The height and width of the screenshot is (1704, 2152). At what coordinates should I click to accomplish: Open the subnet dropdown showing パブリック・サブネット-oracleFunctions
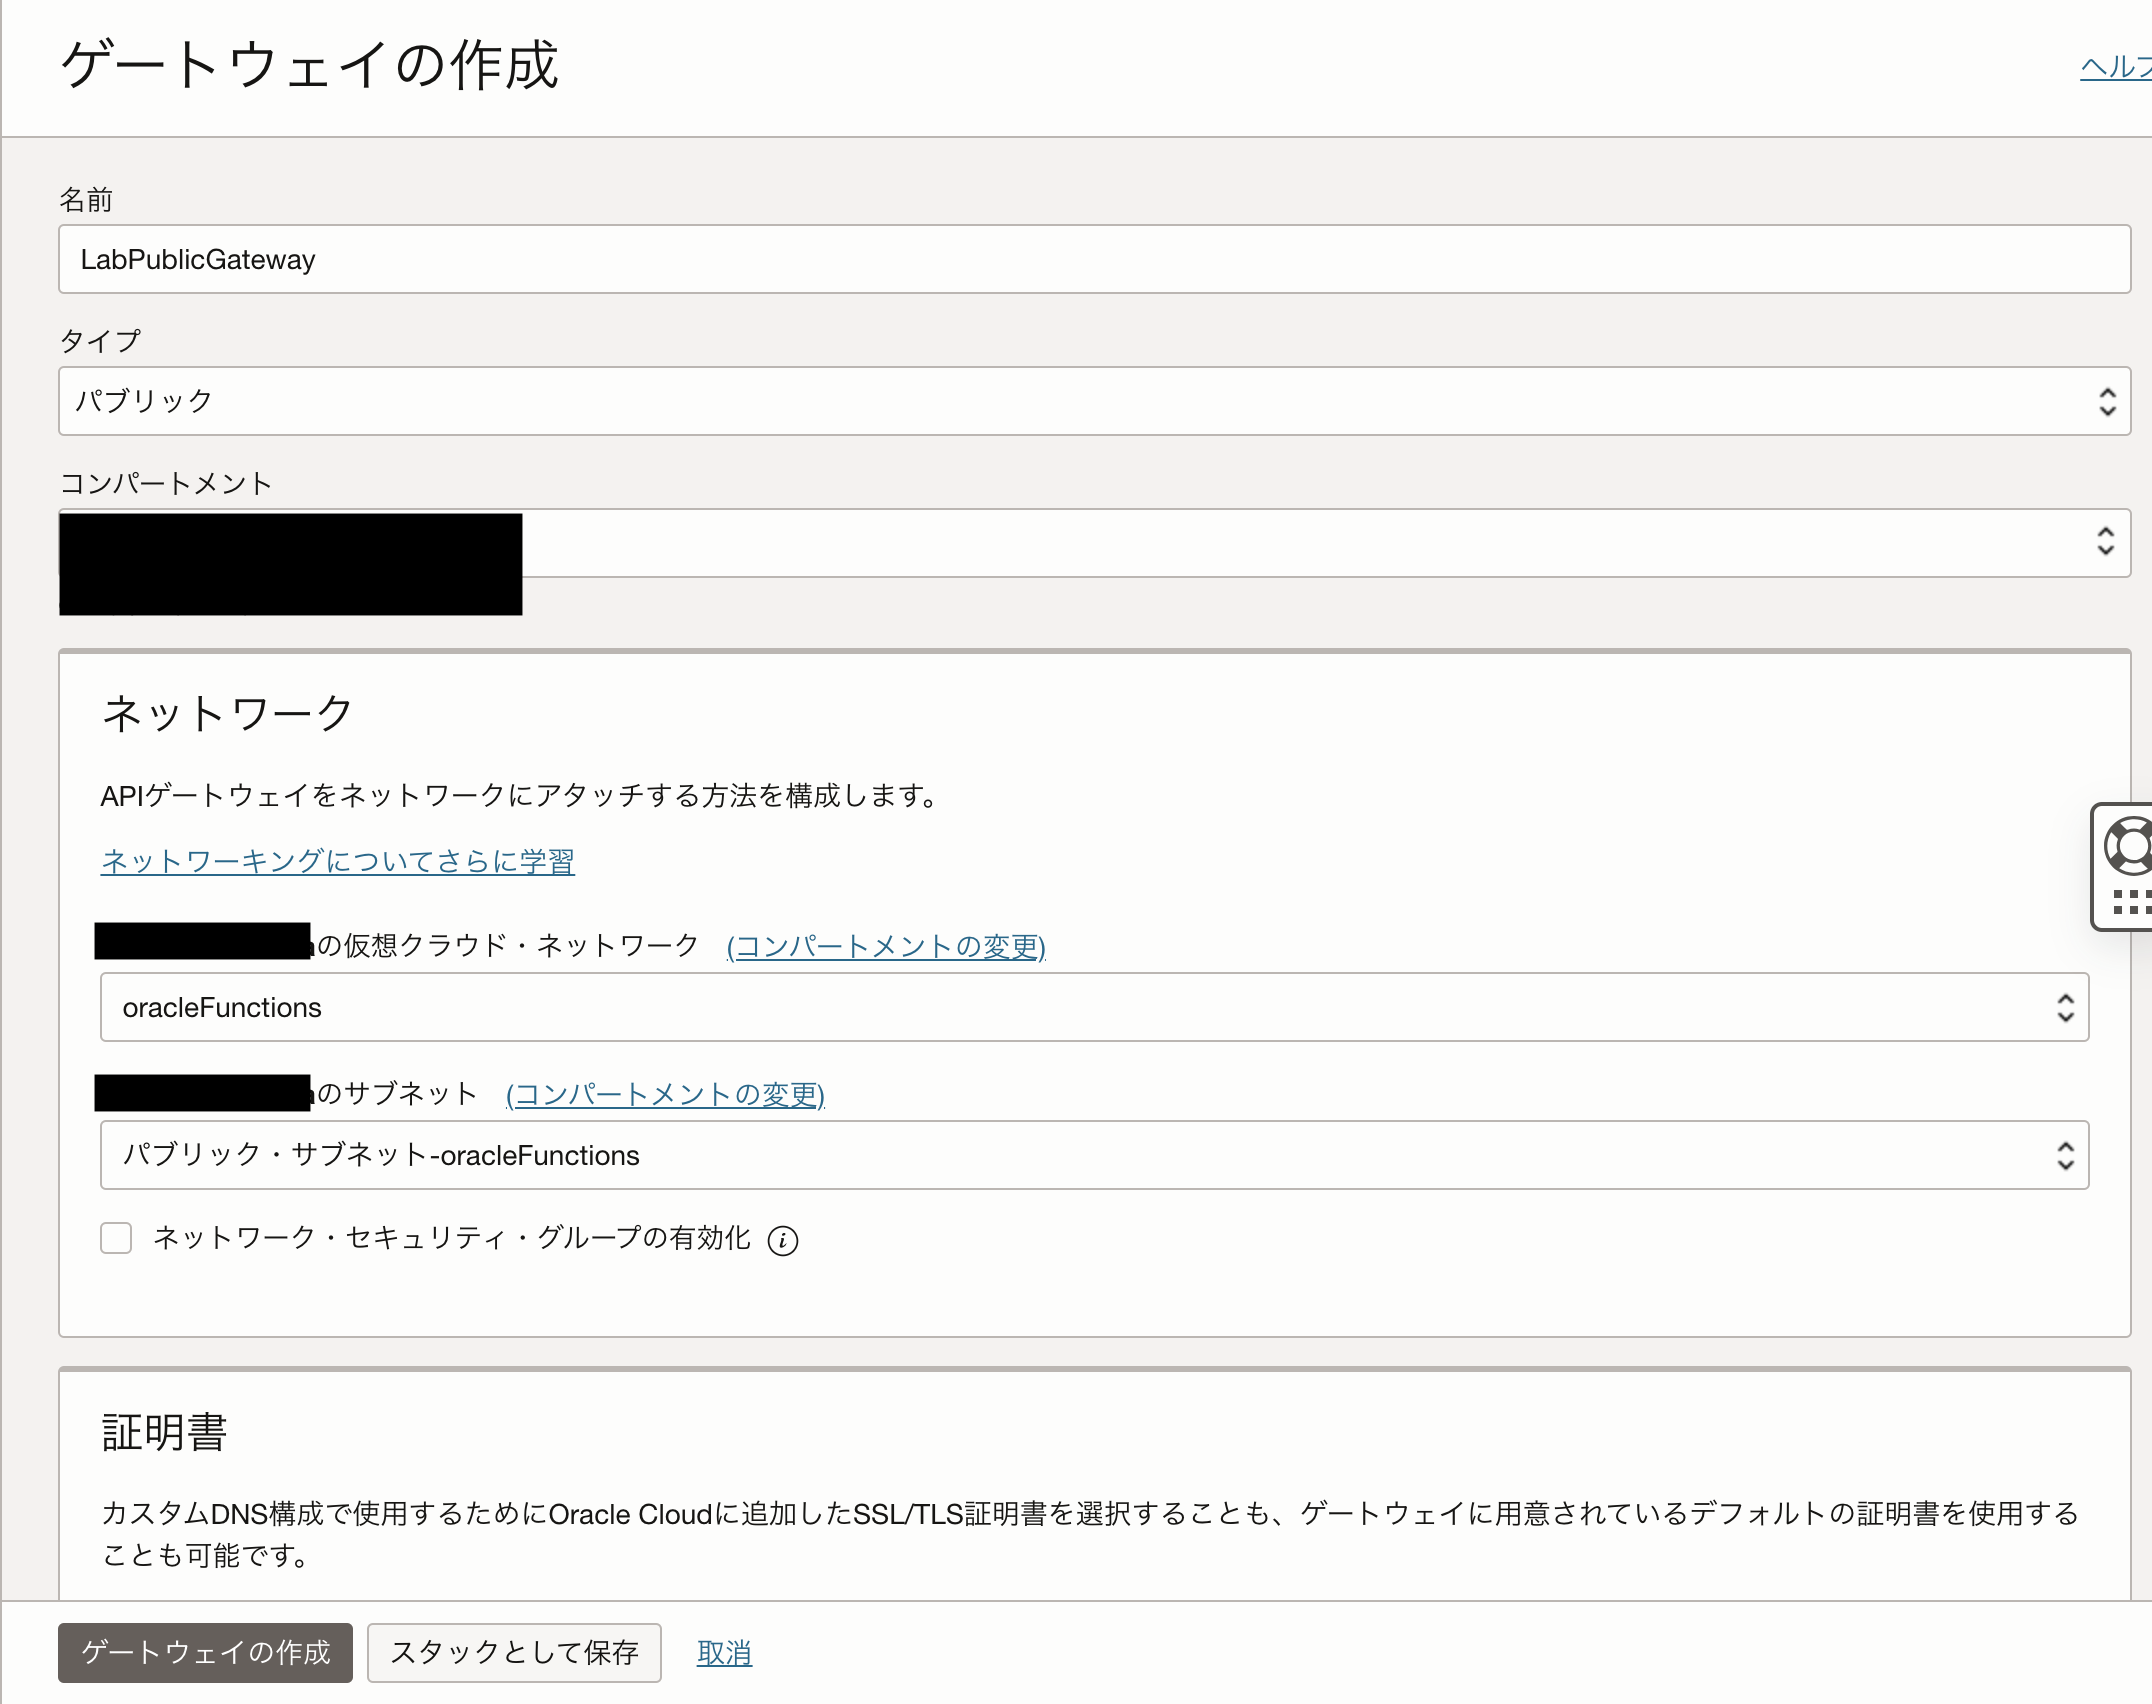[x=1000, y=1155]
